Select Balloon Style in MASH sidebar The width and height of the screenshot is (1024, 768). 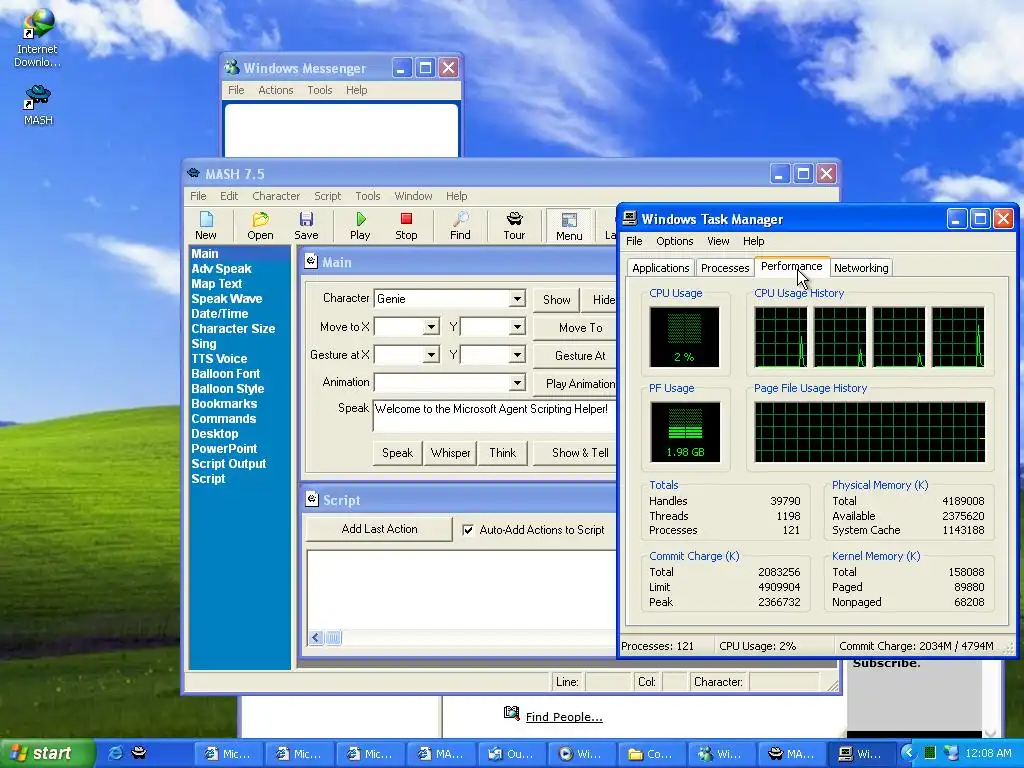(x=227, y=389)
